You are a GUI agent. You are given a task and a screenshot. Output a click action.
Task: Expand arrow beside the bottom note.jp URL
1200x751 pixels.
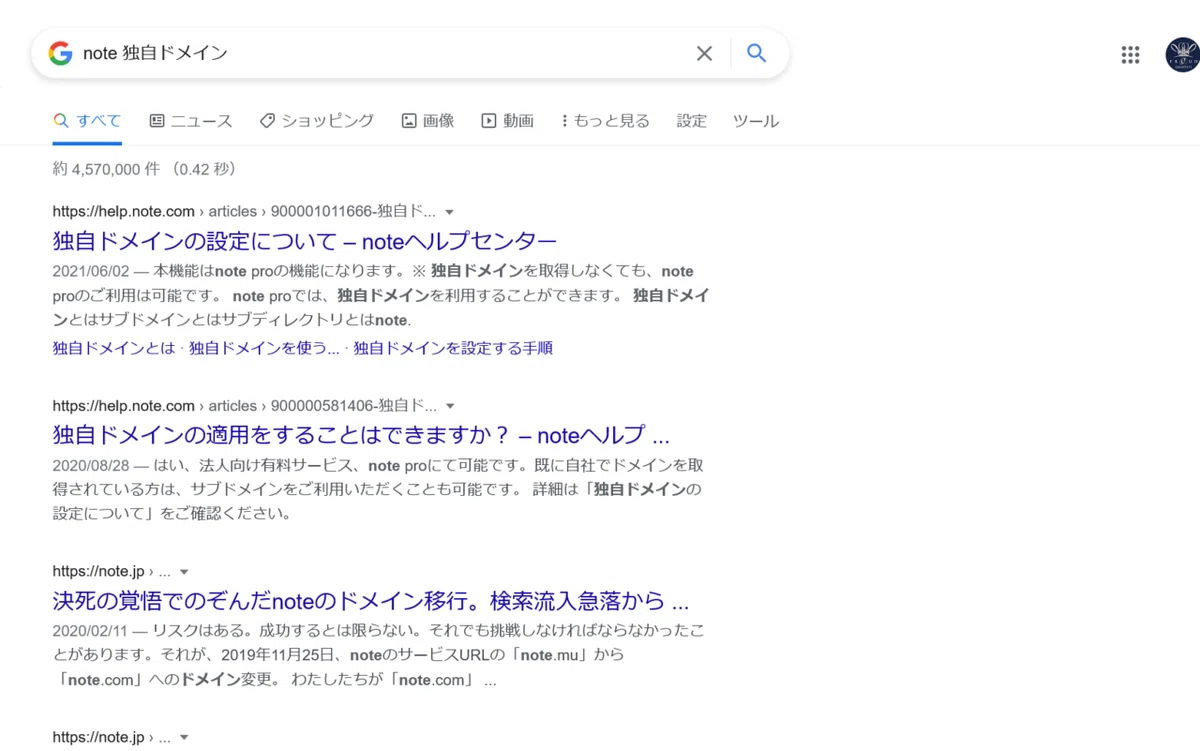pyautogui.click(x=184, y=738)
